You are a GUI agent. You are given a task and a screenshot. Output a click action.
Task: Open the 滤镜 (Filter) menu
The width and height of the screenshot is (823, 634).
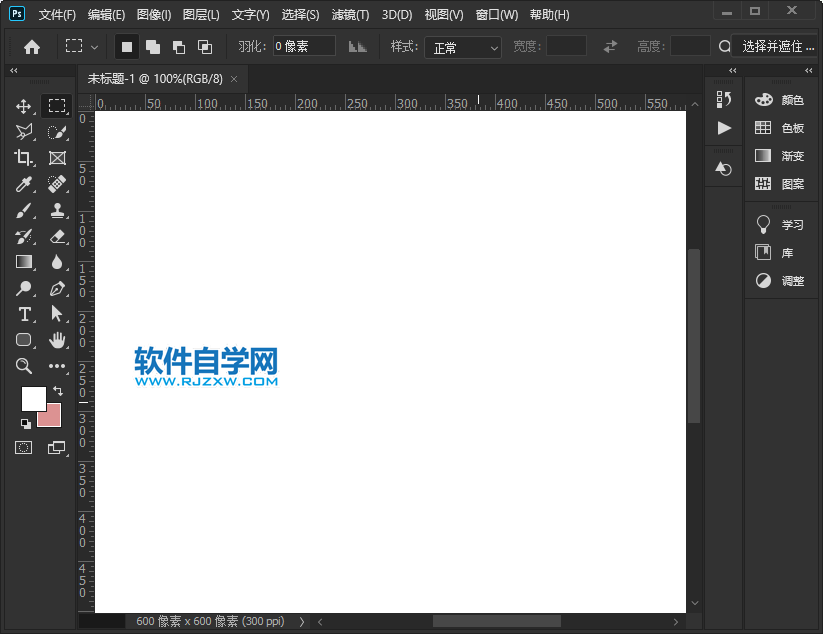tap(349, 14)
